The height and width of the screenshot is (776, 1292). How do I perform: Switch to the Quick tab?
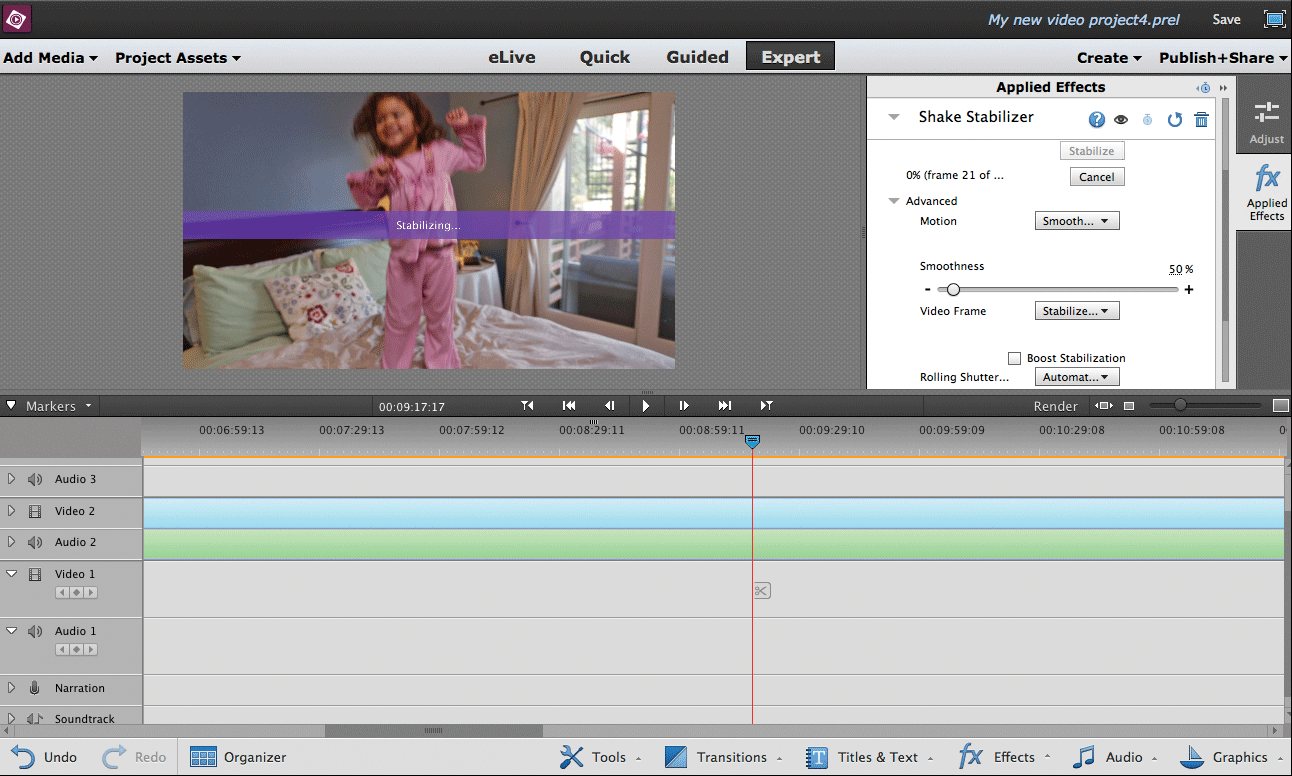coord(605,57)
